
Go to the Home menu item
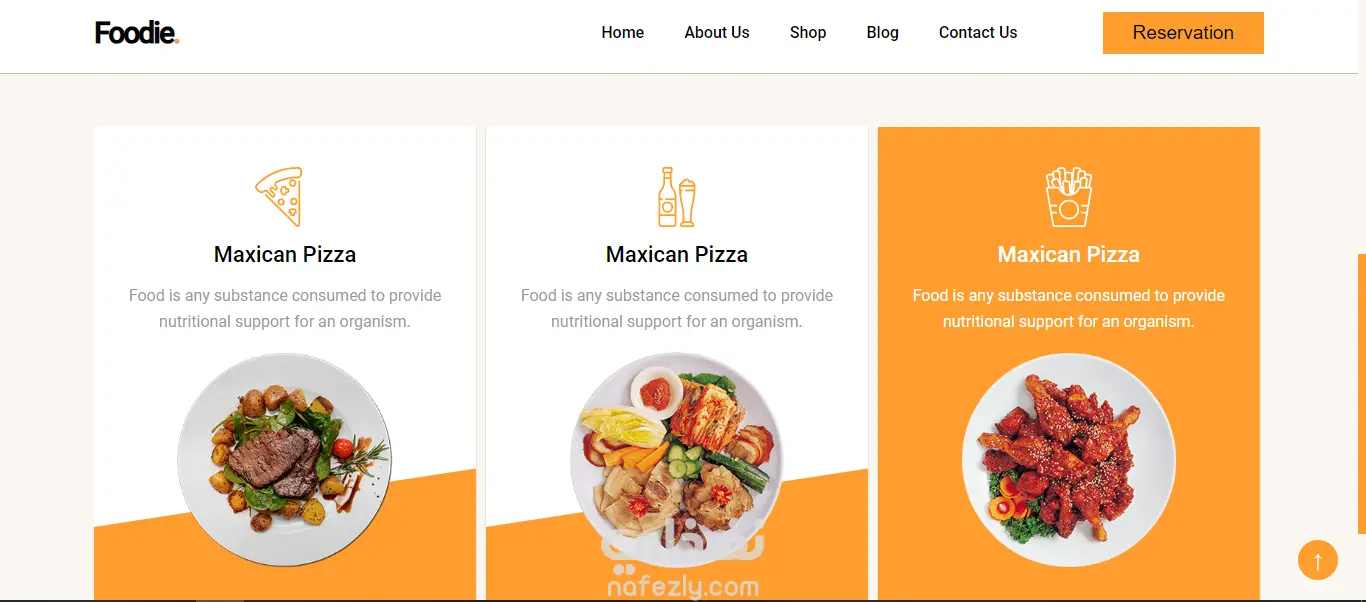point(622,33)
